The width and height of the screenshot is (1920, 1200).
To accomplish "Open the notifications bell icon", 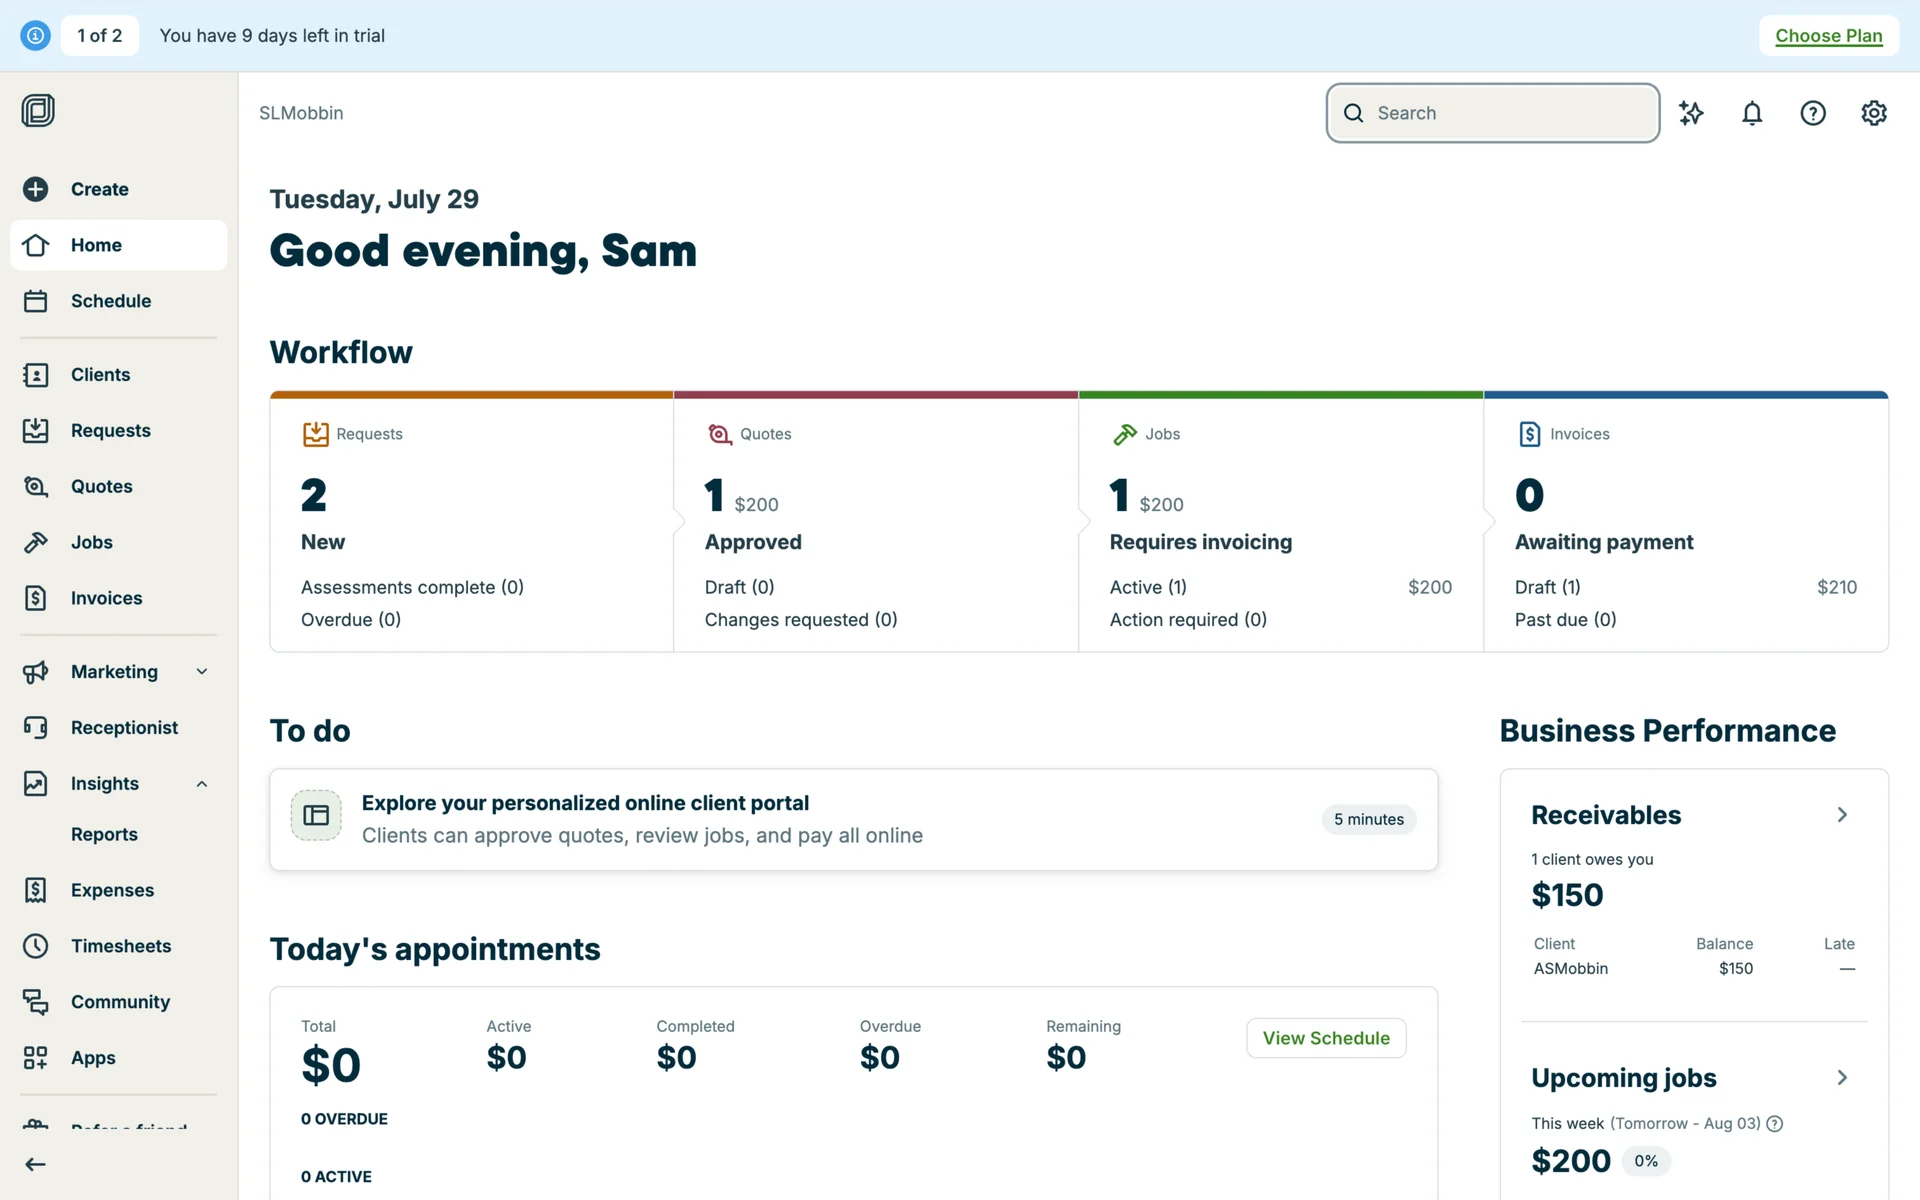I will [x=1752, y=113].
